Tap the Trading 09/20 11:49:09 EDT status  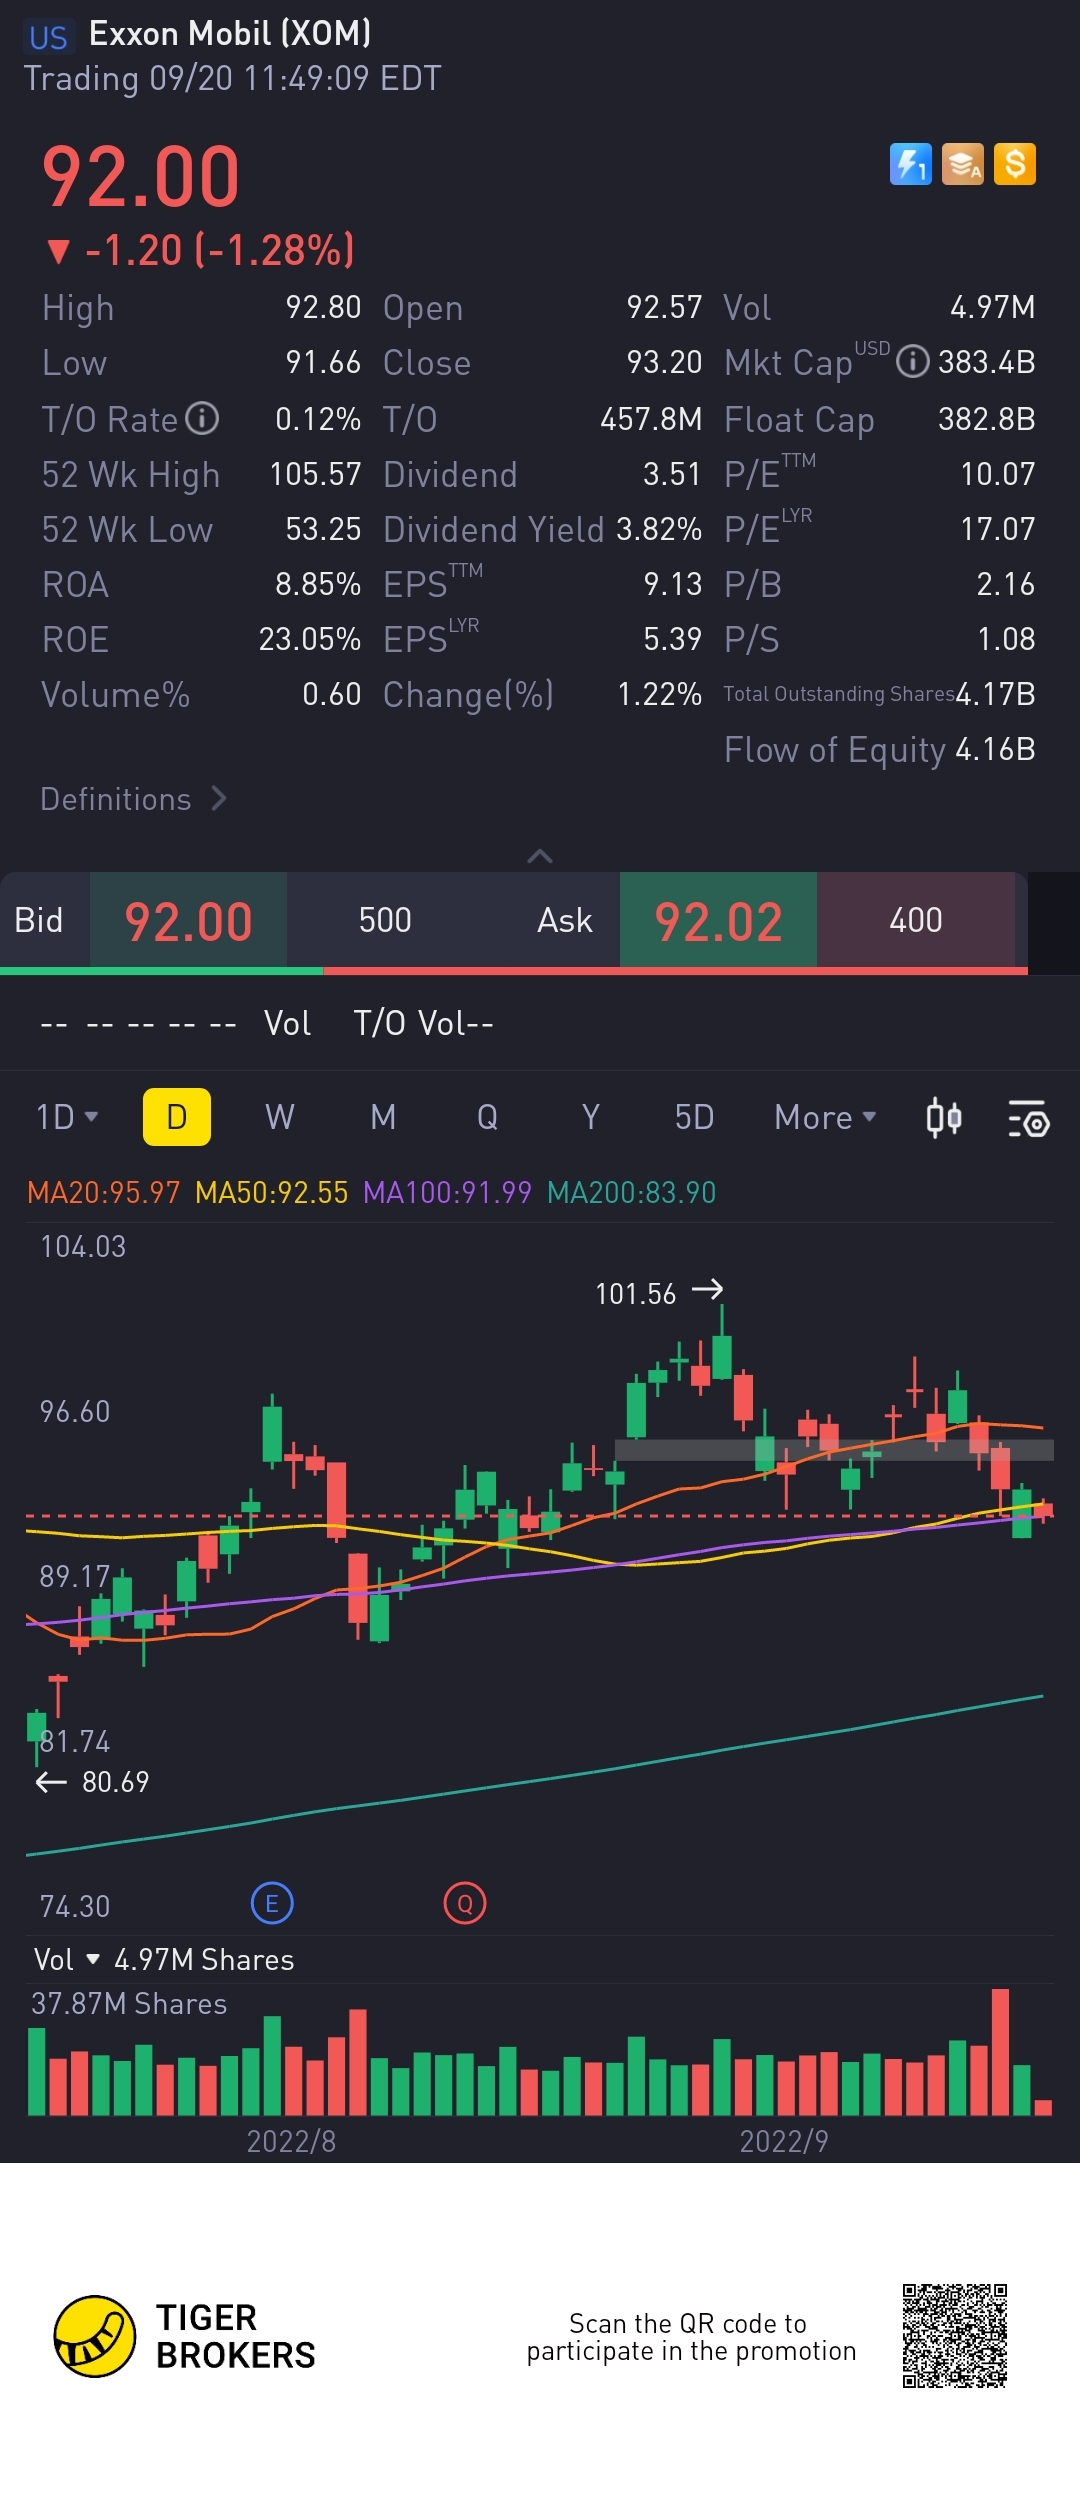232,78
